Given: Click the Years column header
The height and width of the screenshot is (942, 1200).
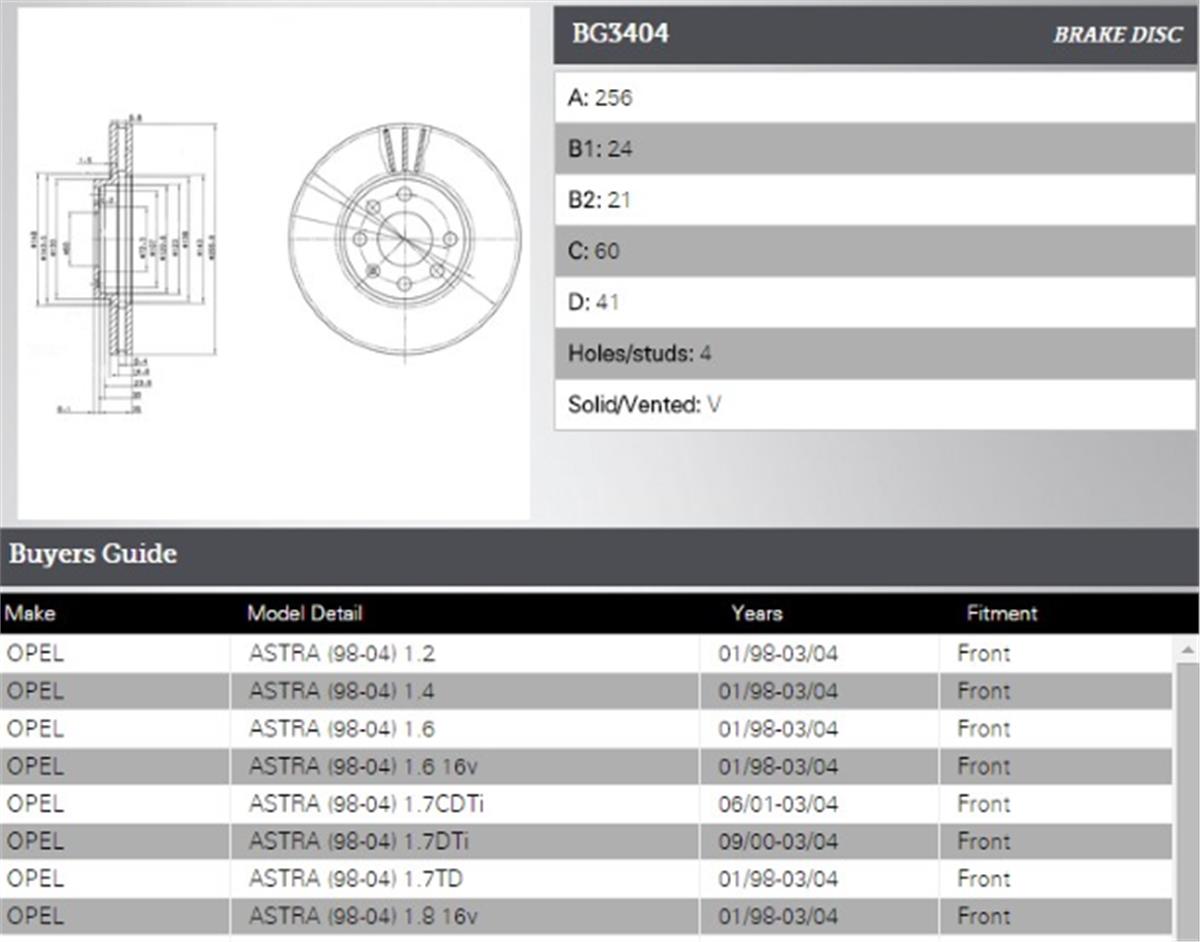Looking at the screenshot, I should pos(756,613).
